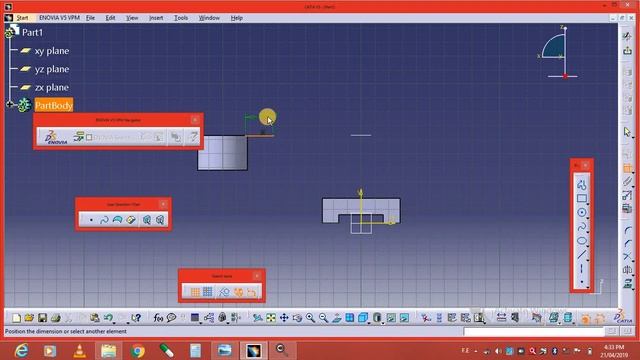The image size is (640, 360).
Task: Click the CATIA logo icon in toolbar
Action: point(622,317)
